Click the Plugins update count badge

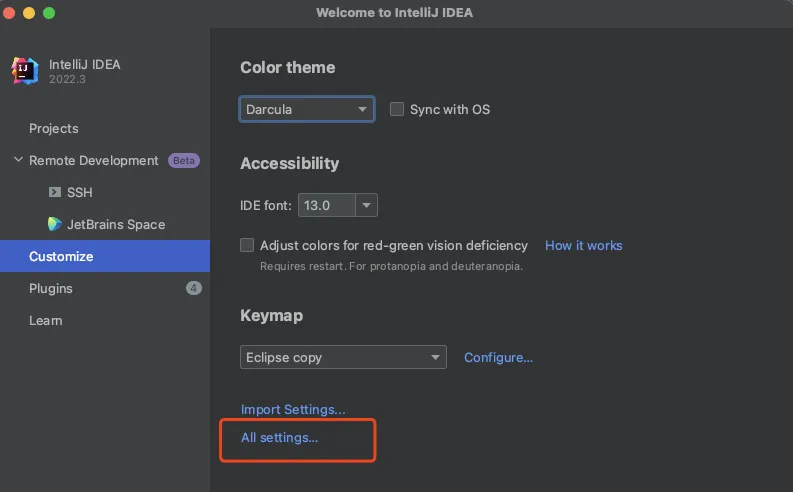click(x=193, y=288)
